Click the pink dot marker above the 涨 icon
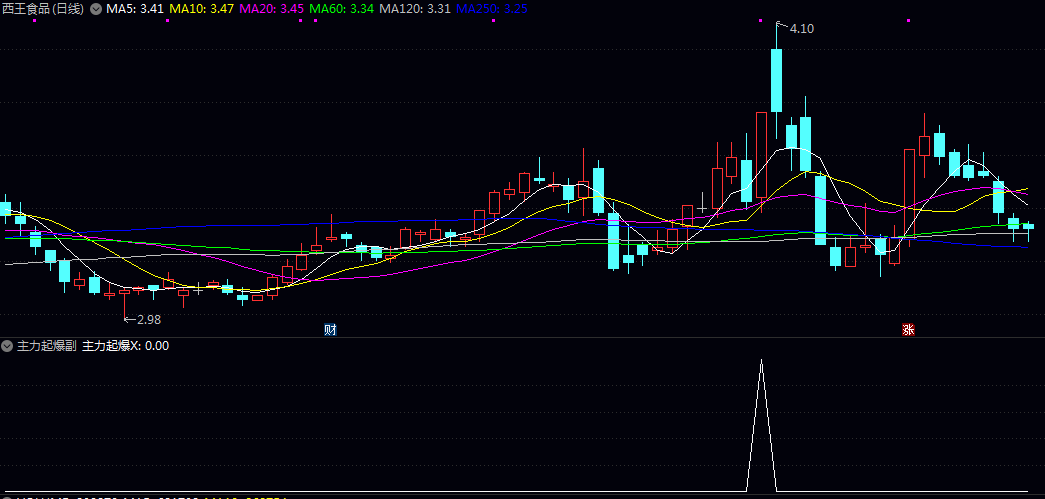The height and width of the screenshot is (499, 1045). 908,21
